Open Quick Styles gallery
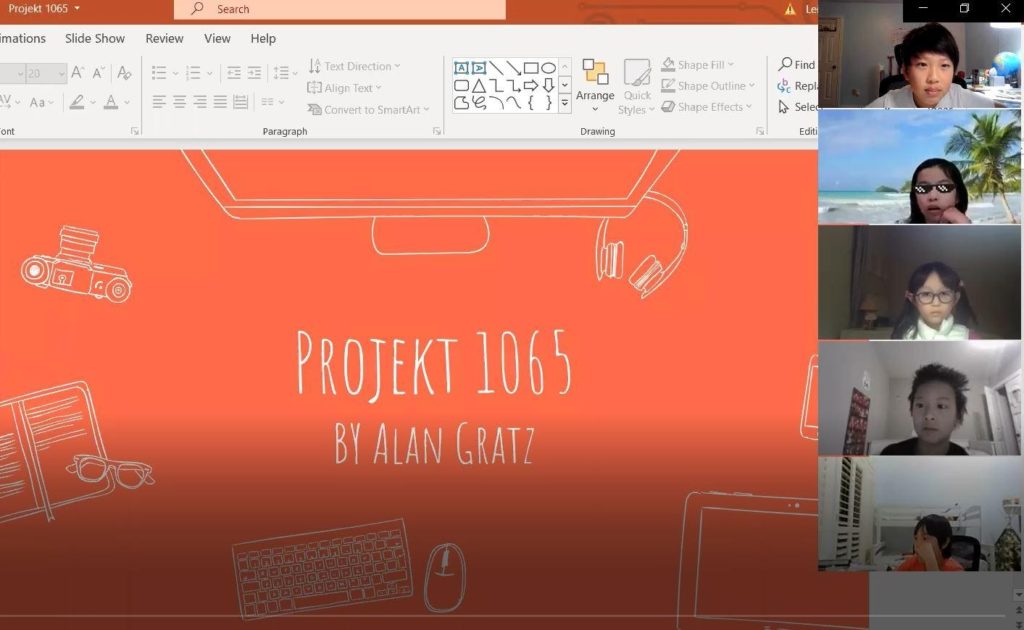Screen dimensions: 1024x630 (636, 87)
